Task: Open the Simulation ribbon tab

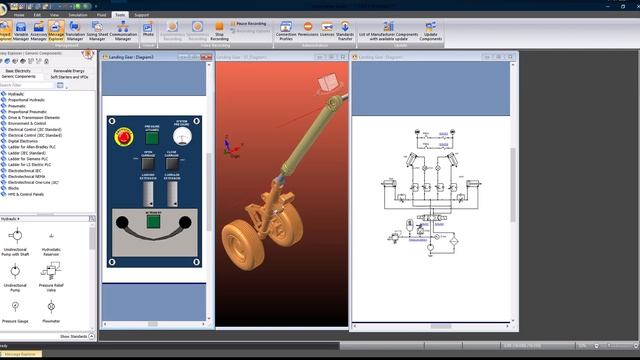Action: (x=78, y=15)
